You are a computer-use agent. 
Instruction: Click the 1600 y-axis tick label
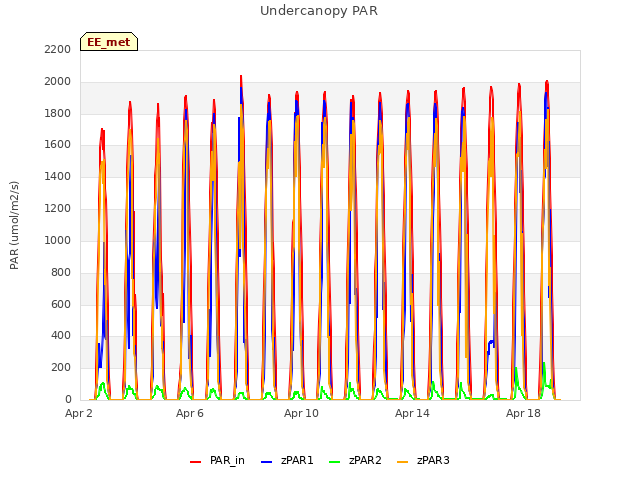click(58, 144)
